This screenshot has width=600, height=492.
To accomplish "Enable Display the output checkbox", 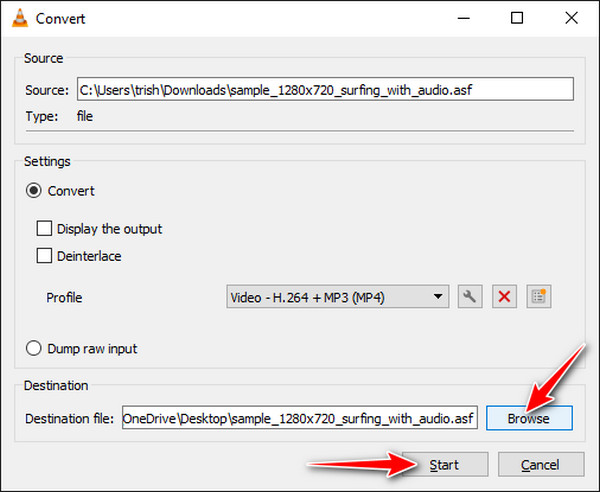I will tap(44, 228).
